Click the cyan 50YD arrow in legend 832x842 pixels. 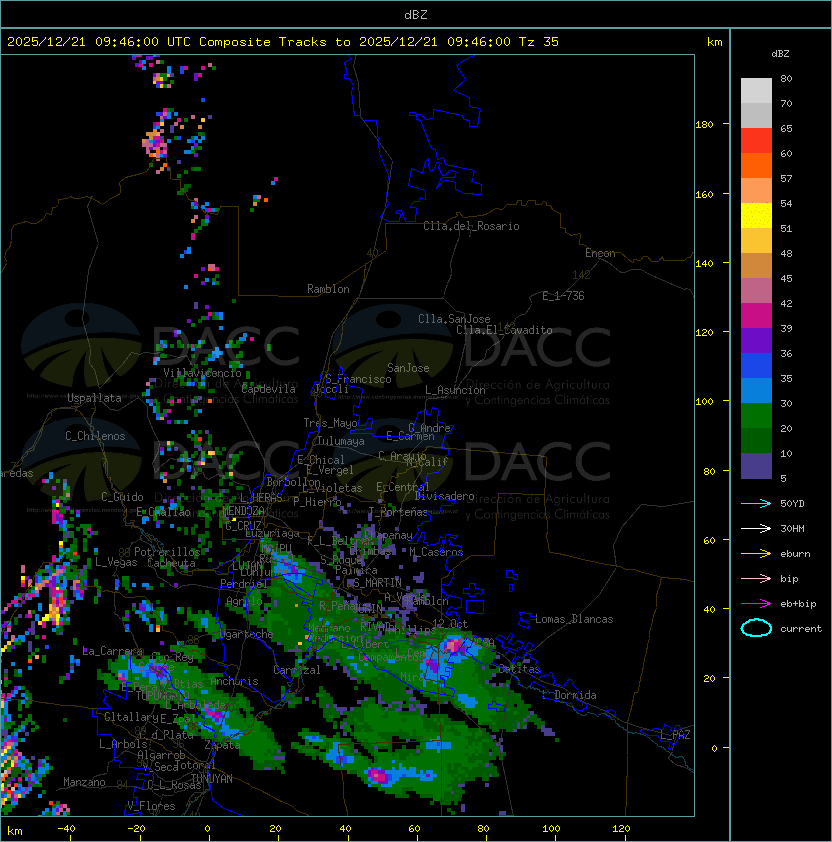(756, 504)
